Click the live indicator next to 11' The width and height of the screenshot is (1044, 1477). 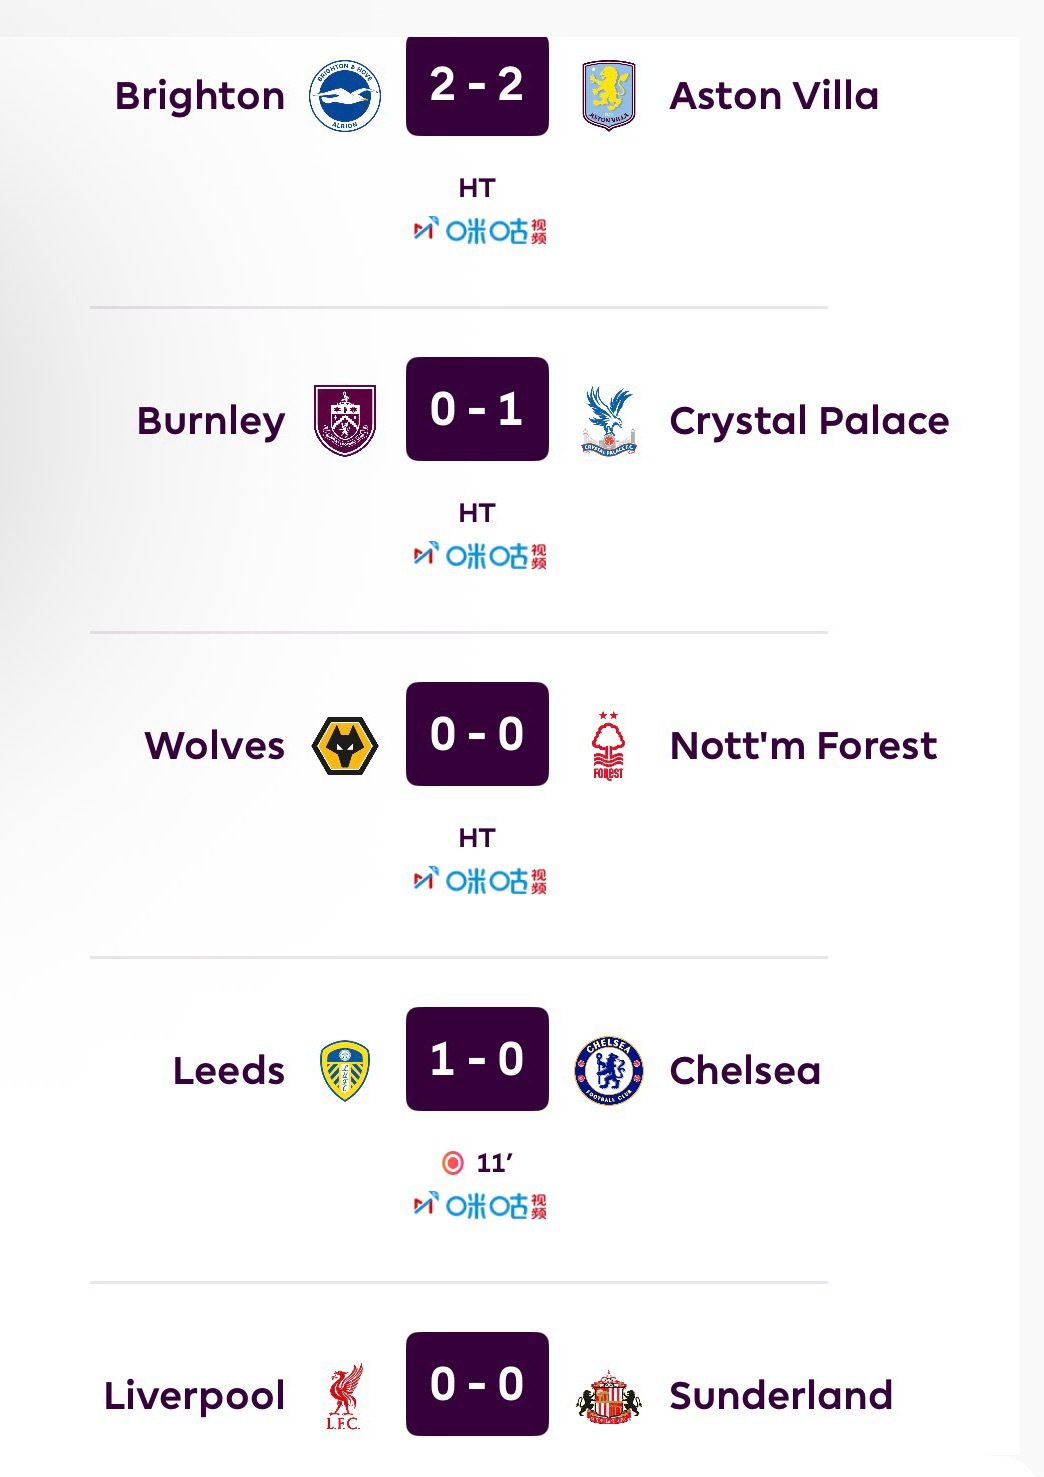tap(453, 1162)
